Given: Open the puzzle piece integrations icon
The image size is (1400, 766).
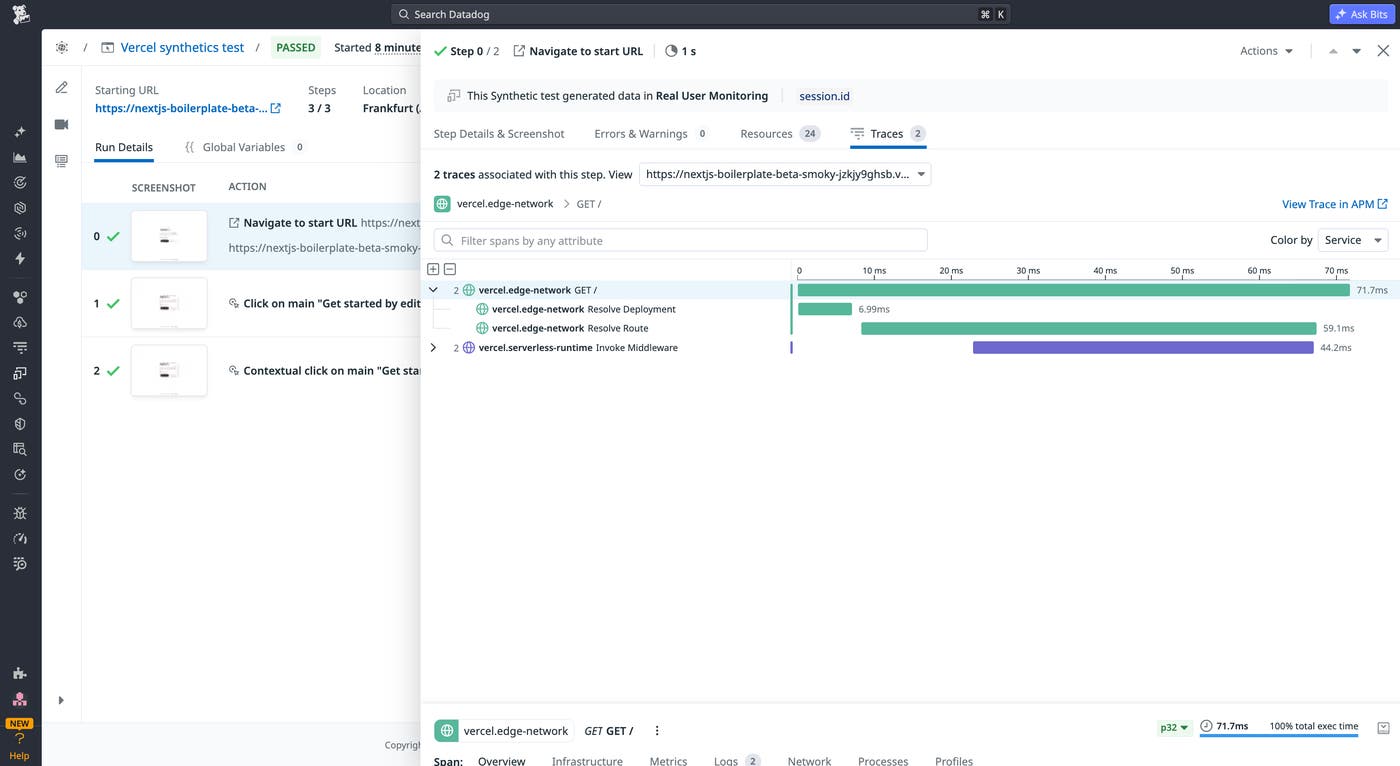Looking at the screenshot, I should pyautogui.click(x=20, y=673).
